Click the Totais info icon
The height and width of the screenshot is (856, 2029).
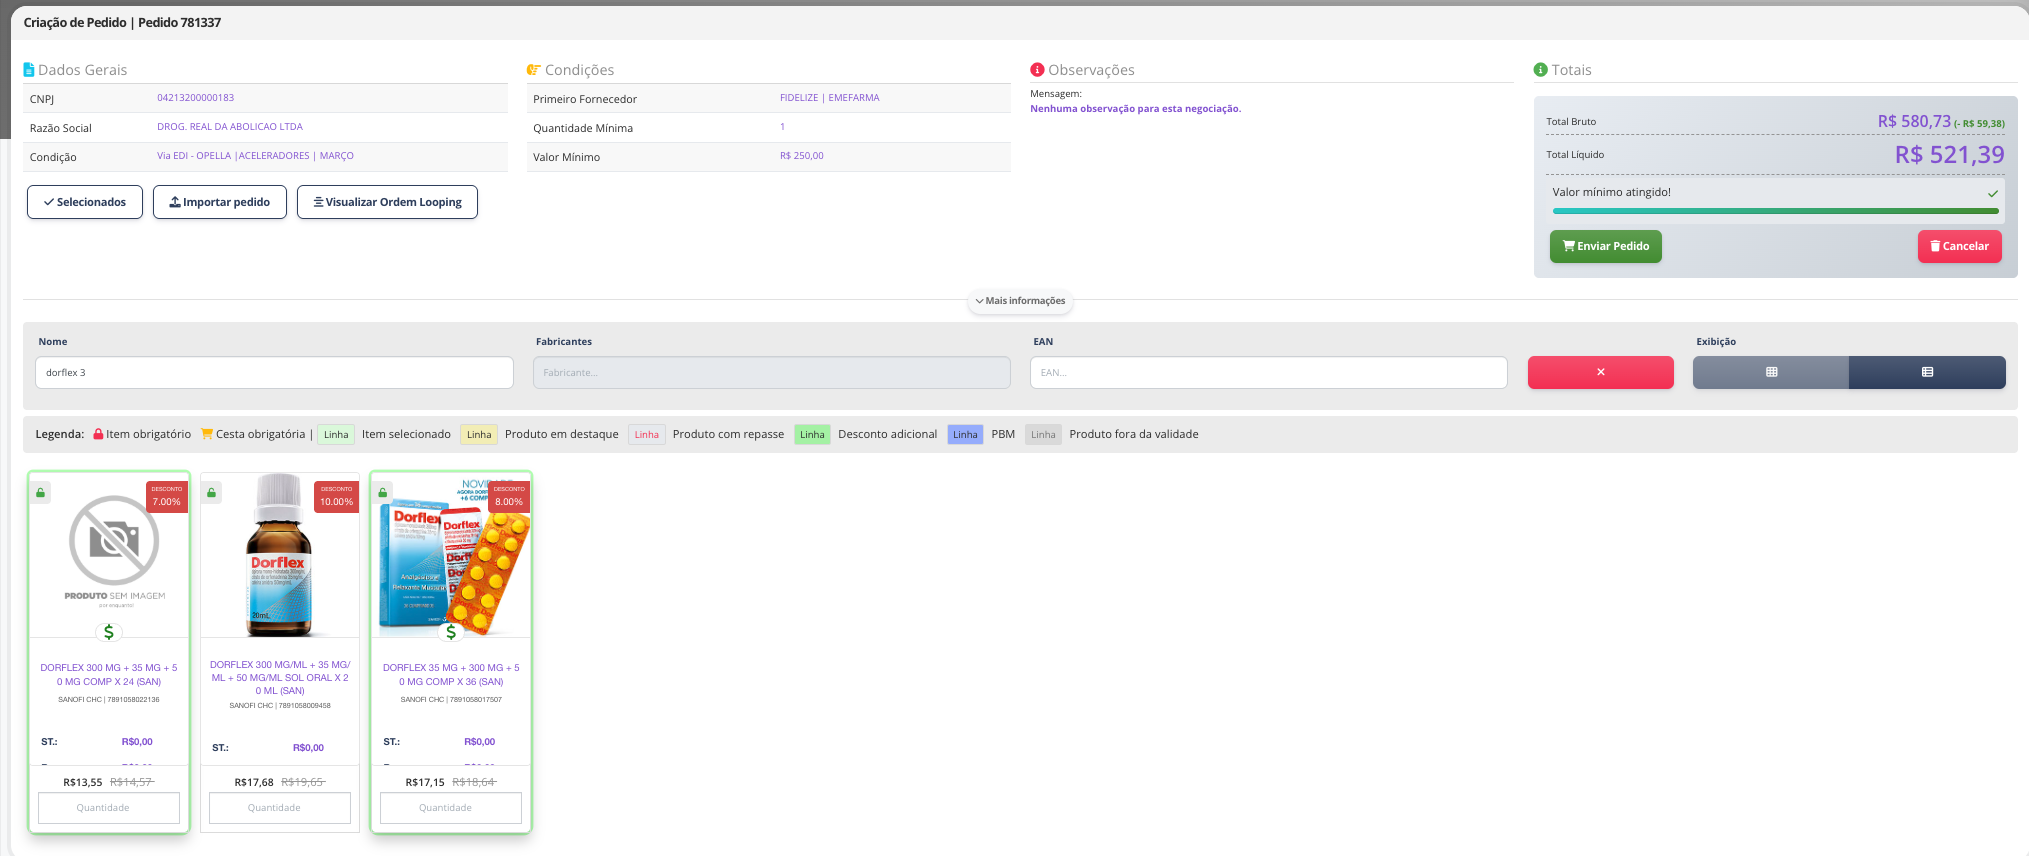(x=1541, y=70)
